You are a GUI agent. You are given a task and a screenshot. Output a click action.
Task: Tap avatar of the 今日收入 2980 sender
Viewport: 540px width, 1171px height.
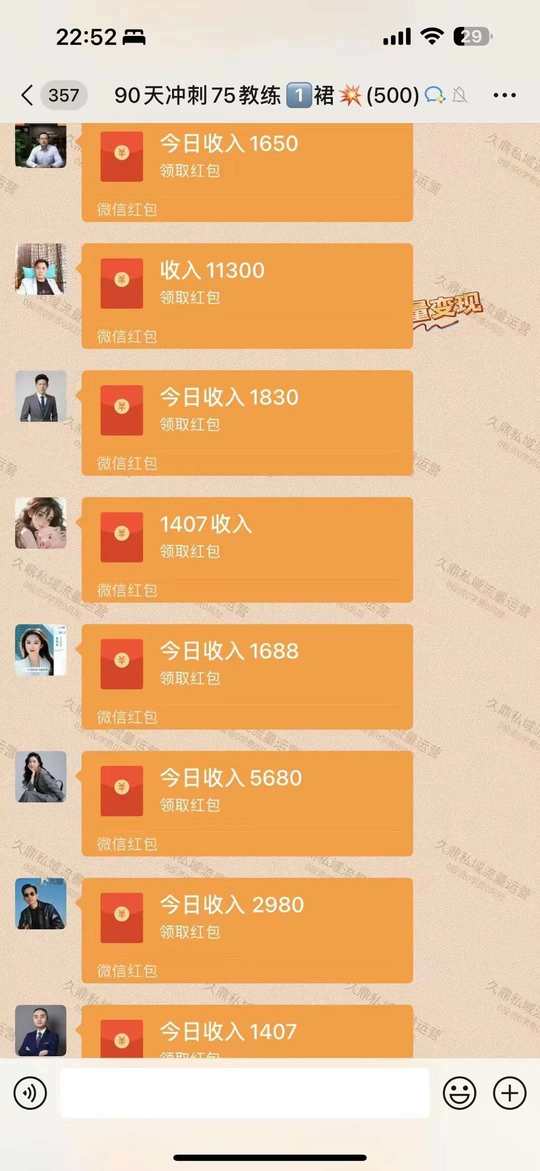[x=40, y=904]
